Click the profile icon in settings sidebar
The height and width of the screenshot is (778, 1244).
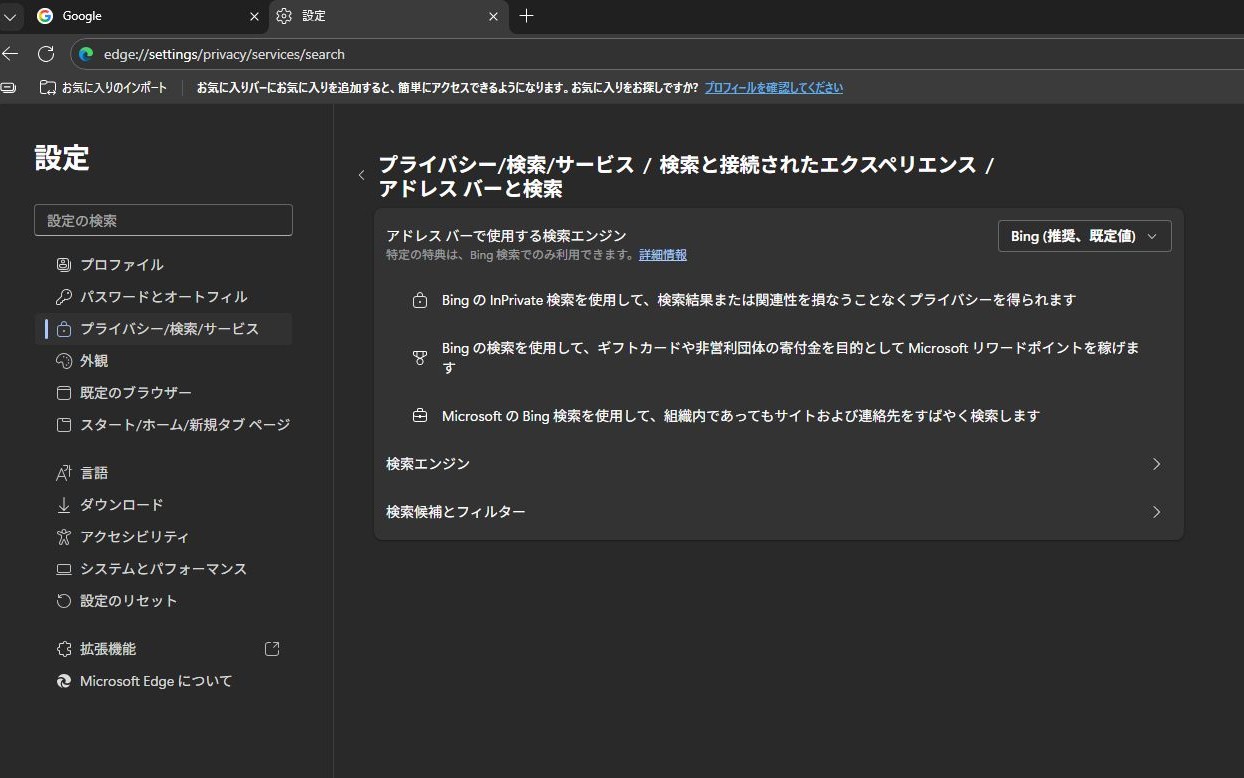click(64, 265)
